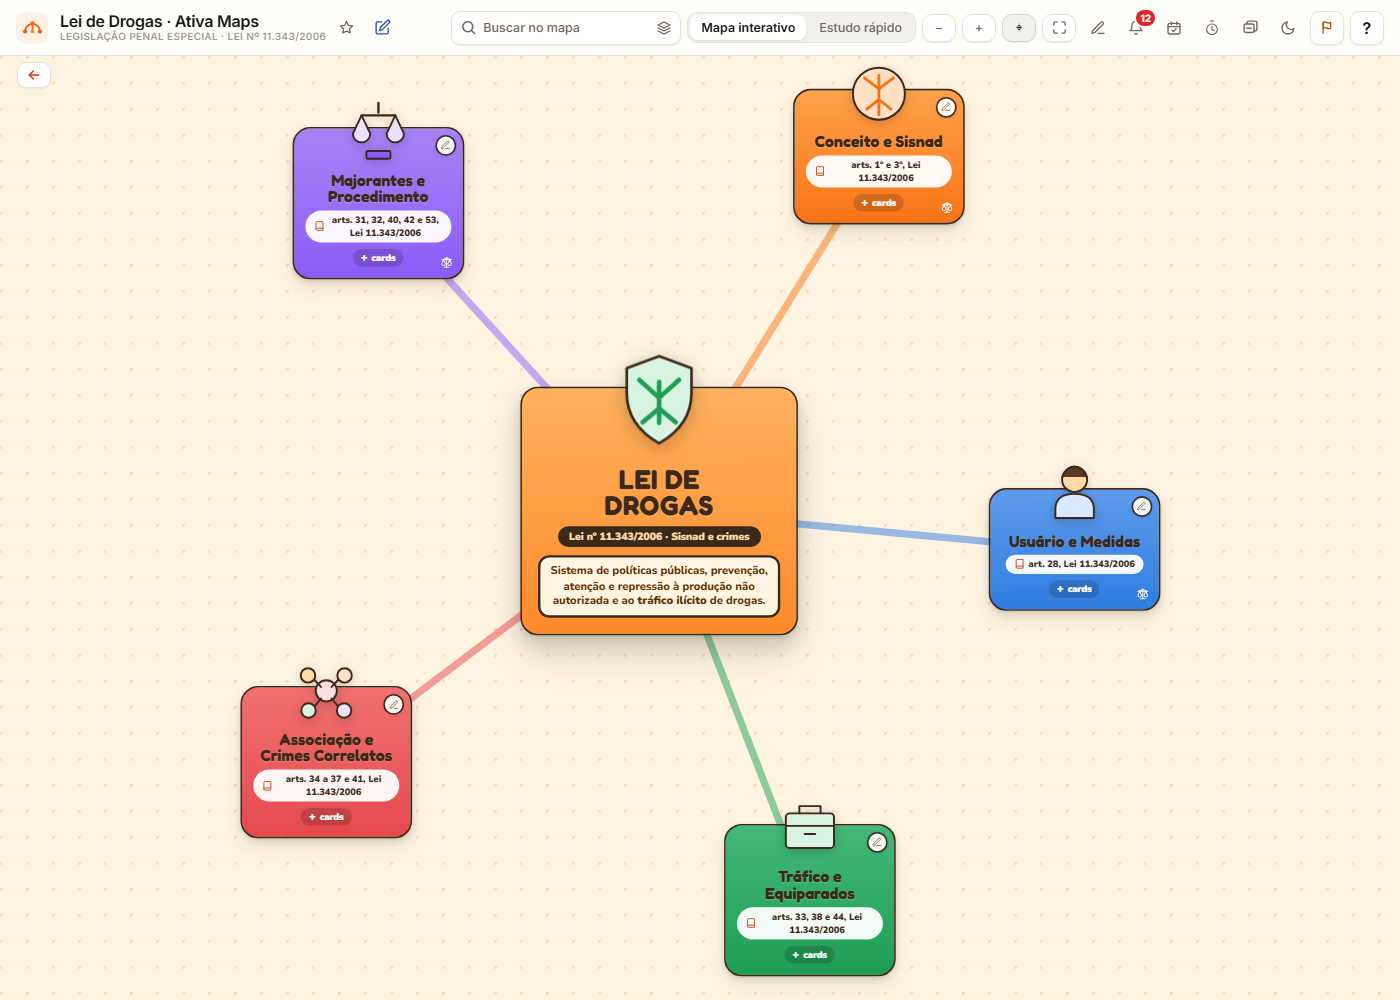The image size is (1400, 1000).
Task: Select the central LEI DE DROGAS node
Action: click(x=659, y=511)
